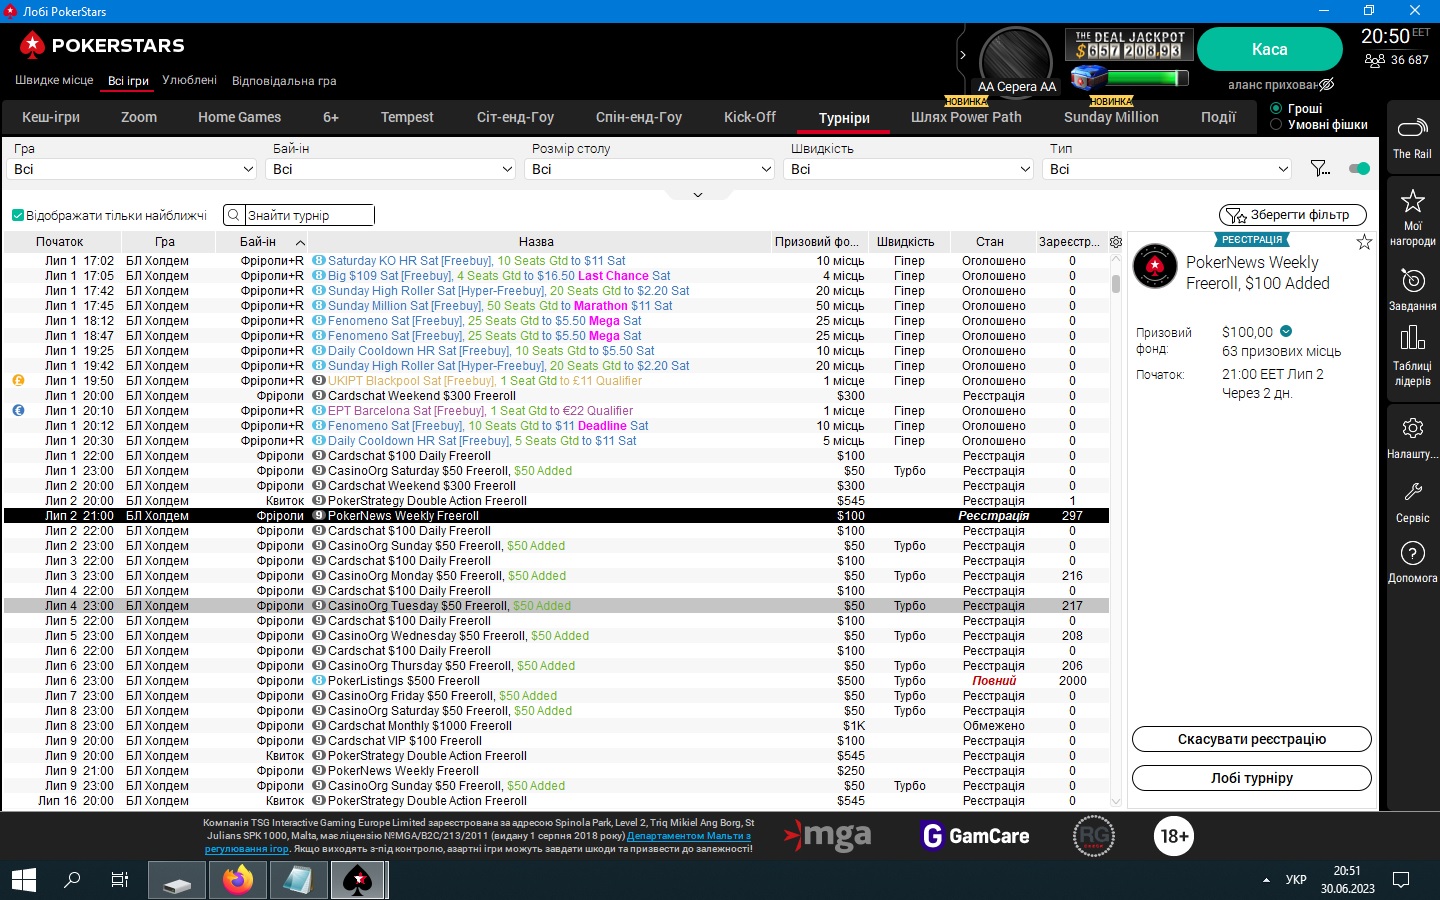
Task: Select PokerListings $500 Freeroll row
Action: 556,681
